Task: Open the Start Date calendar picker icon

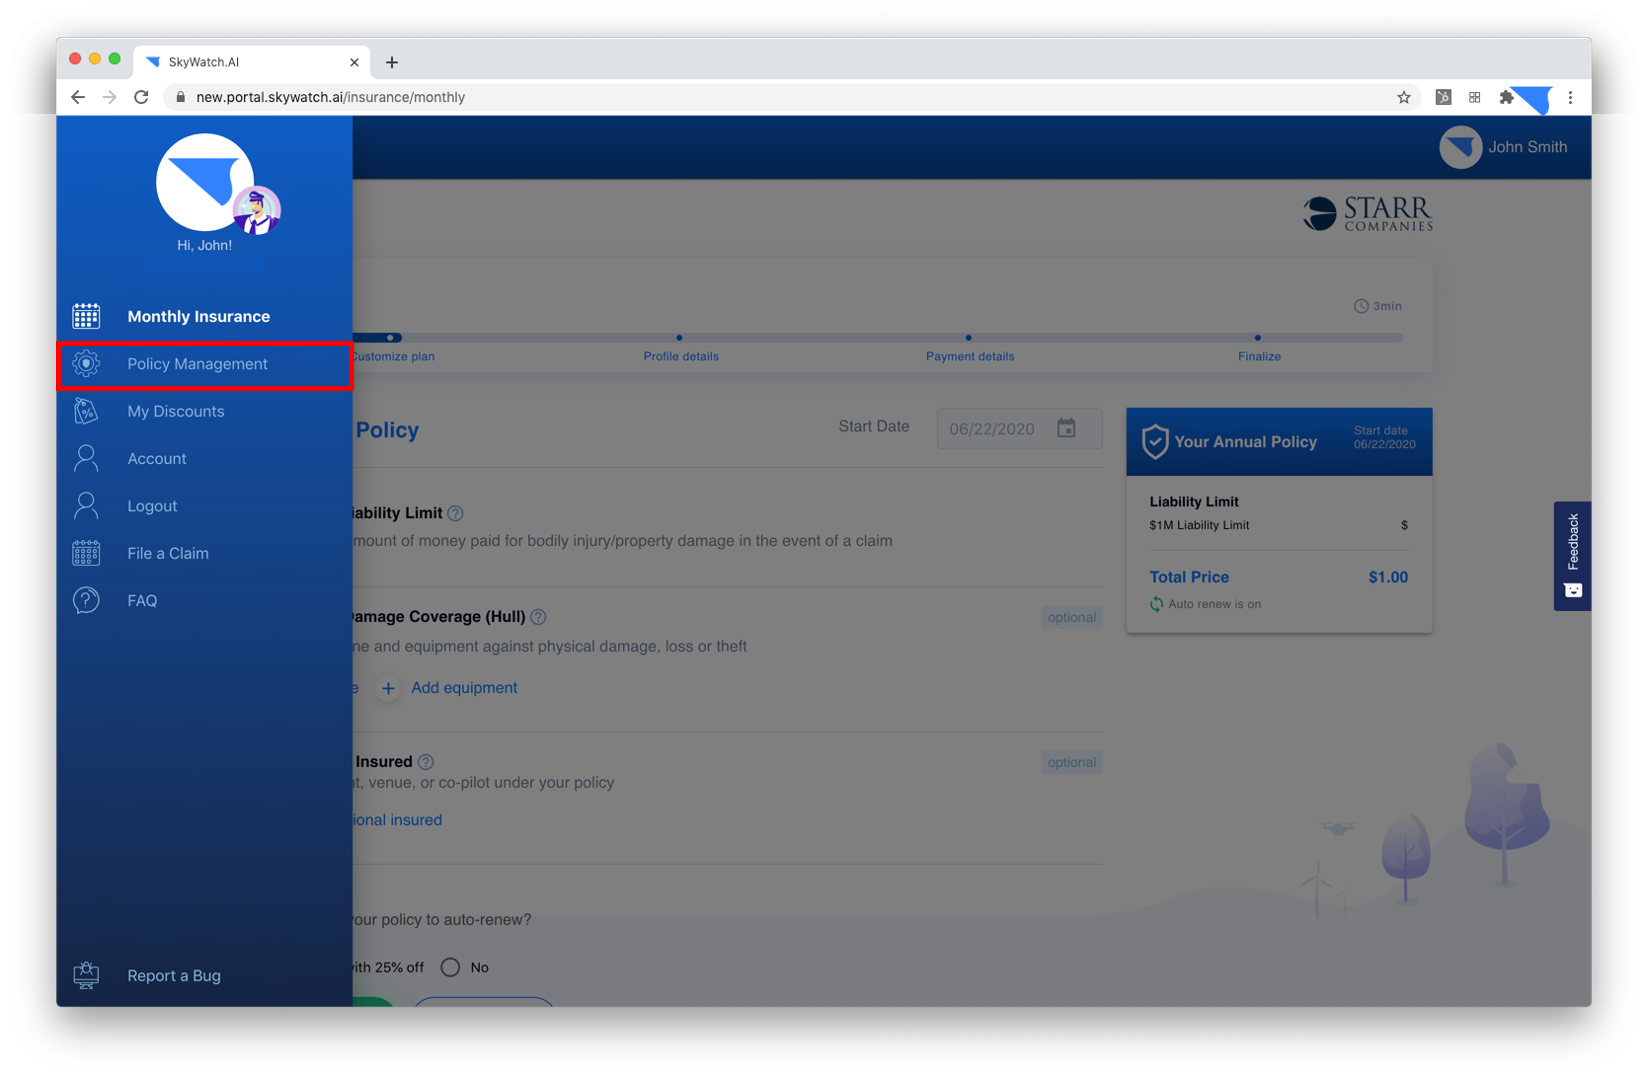Action: (1066, 428)
